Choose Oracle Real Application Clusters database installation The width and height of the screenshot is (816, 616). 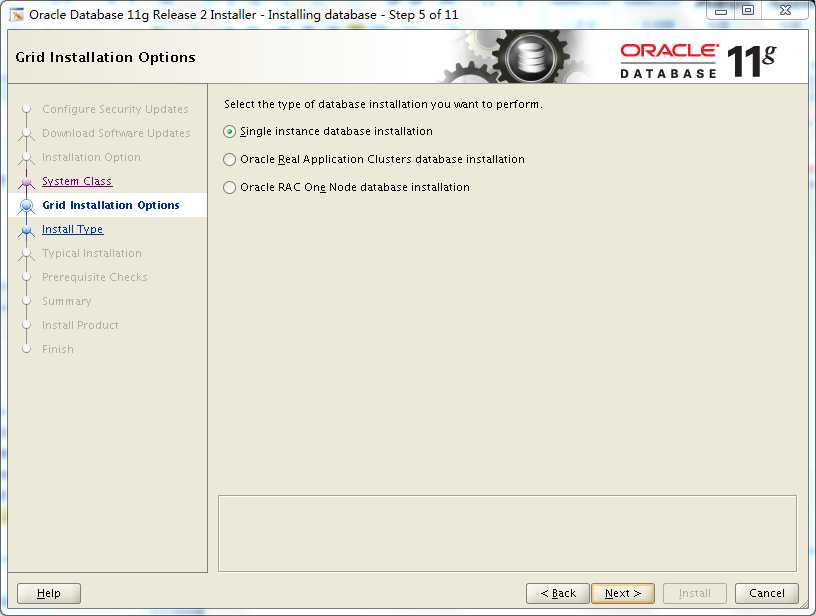pos(230,159)
